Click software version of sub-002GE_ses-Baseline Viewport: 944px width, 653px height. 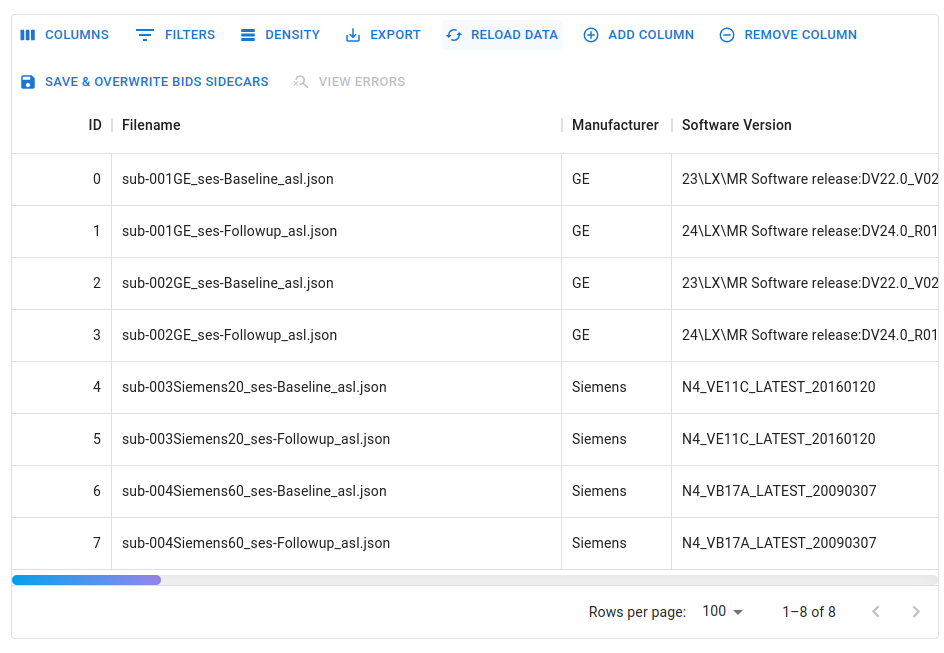[x=805, y=283]
